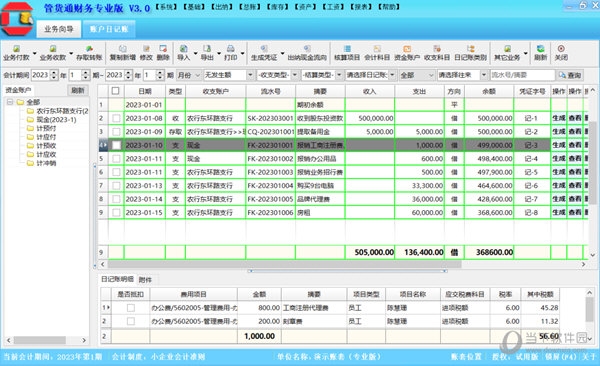This screenshot has width=600, height=366.
Task: Click the 业务收款 toolbar icon
Action: pos(53,53)
